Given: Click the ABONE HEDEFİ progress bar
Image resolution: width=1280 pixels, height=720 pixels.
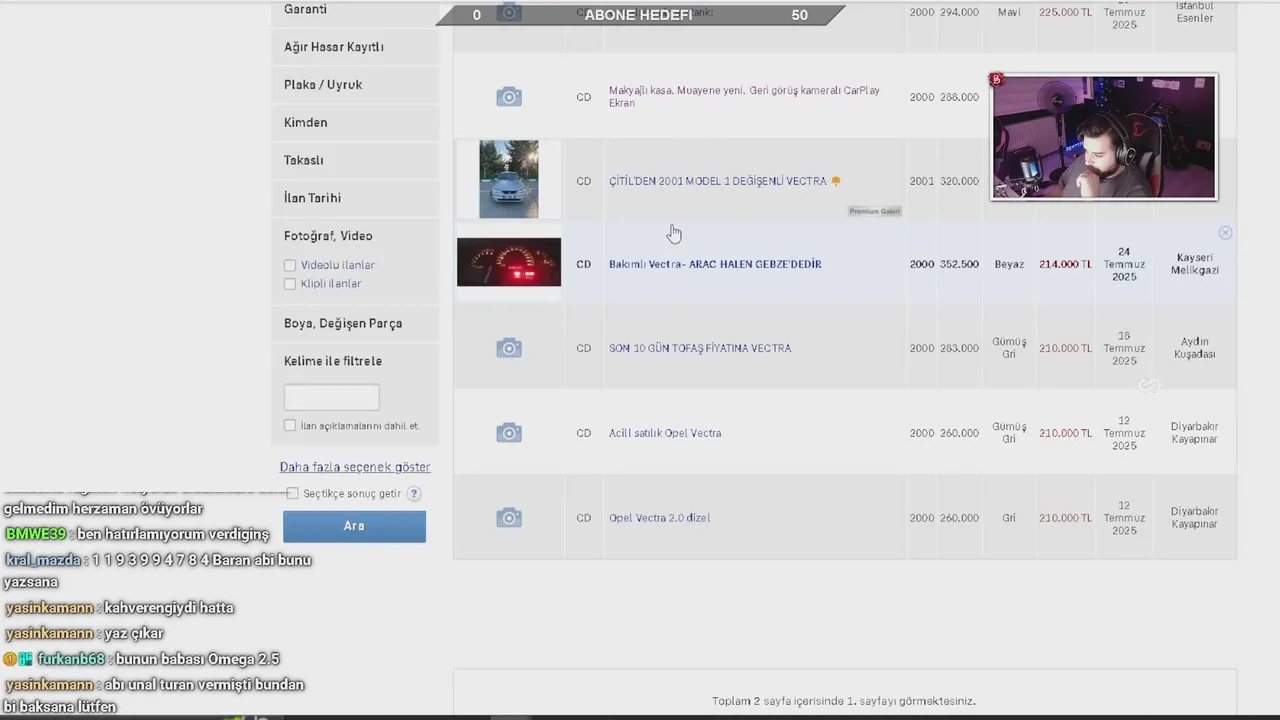Looking at the screenshot, I should pyautogui.click(x=640, y=14).
